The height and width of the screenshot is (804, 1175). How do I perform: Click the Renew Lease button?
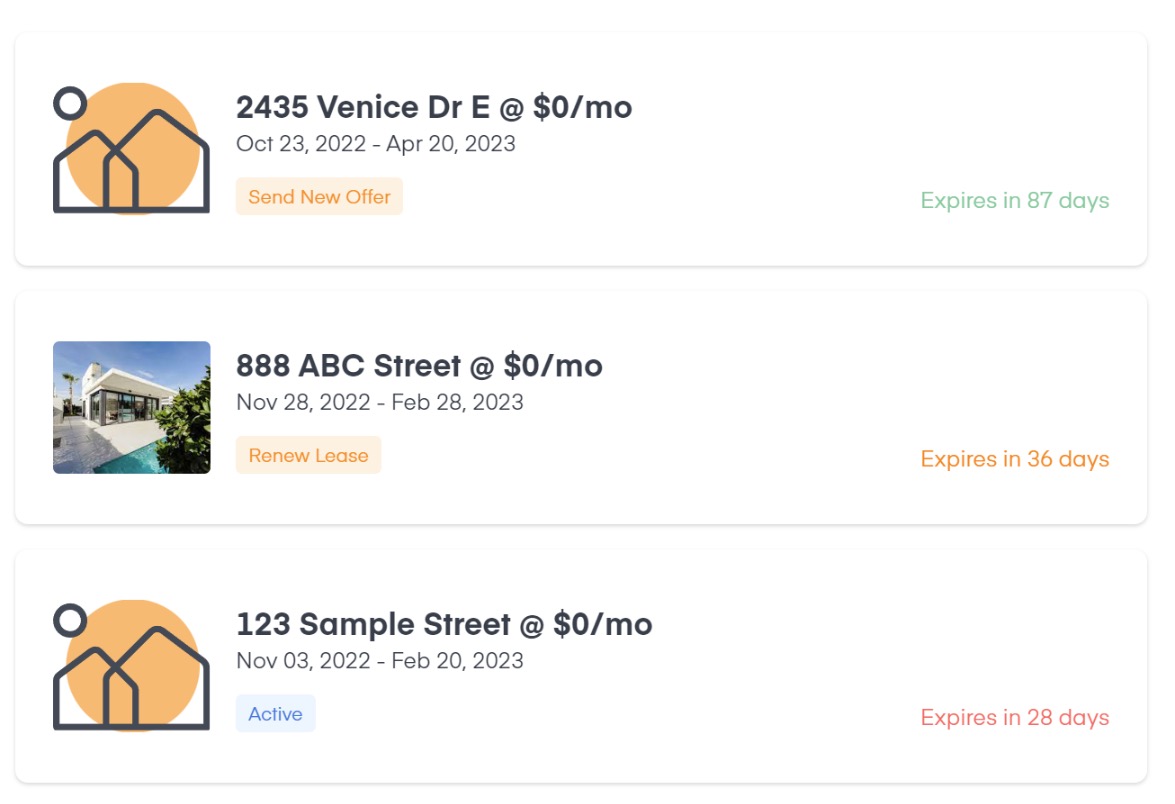pyautogui.click(x=308, y=455)
